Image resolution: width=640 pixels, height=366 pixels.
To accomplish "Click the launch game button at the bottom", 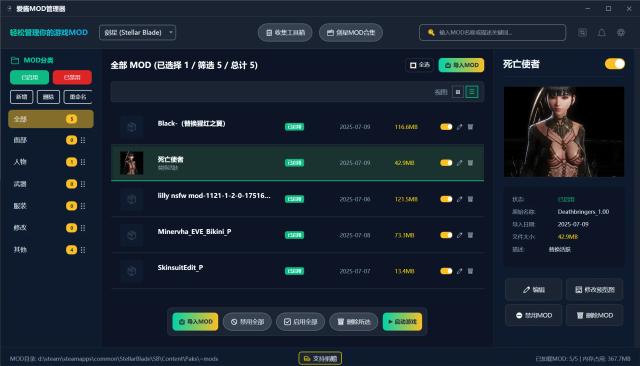I will pyautogui.click(x=402, y=322).
